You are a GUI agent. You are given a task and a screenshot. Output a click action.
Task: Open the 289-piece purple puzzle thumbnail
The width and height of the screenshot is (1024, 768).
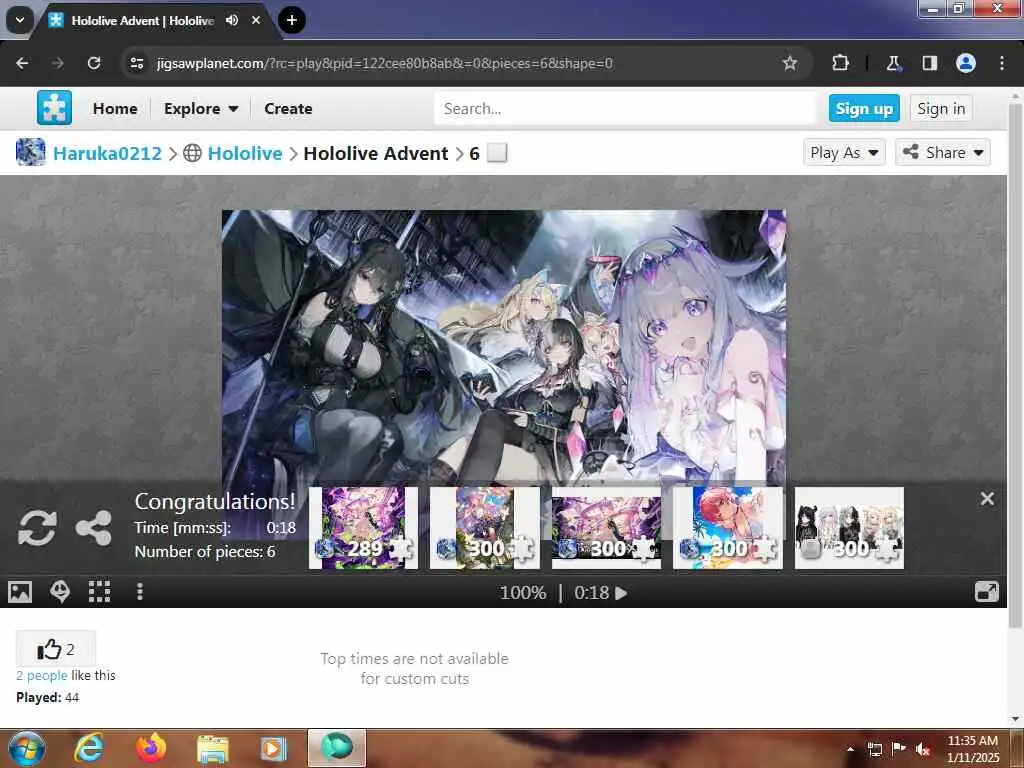pyautogui.click(x=363, y=528)
